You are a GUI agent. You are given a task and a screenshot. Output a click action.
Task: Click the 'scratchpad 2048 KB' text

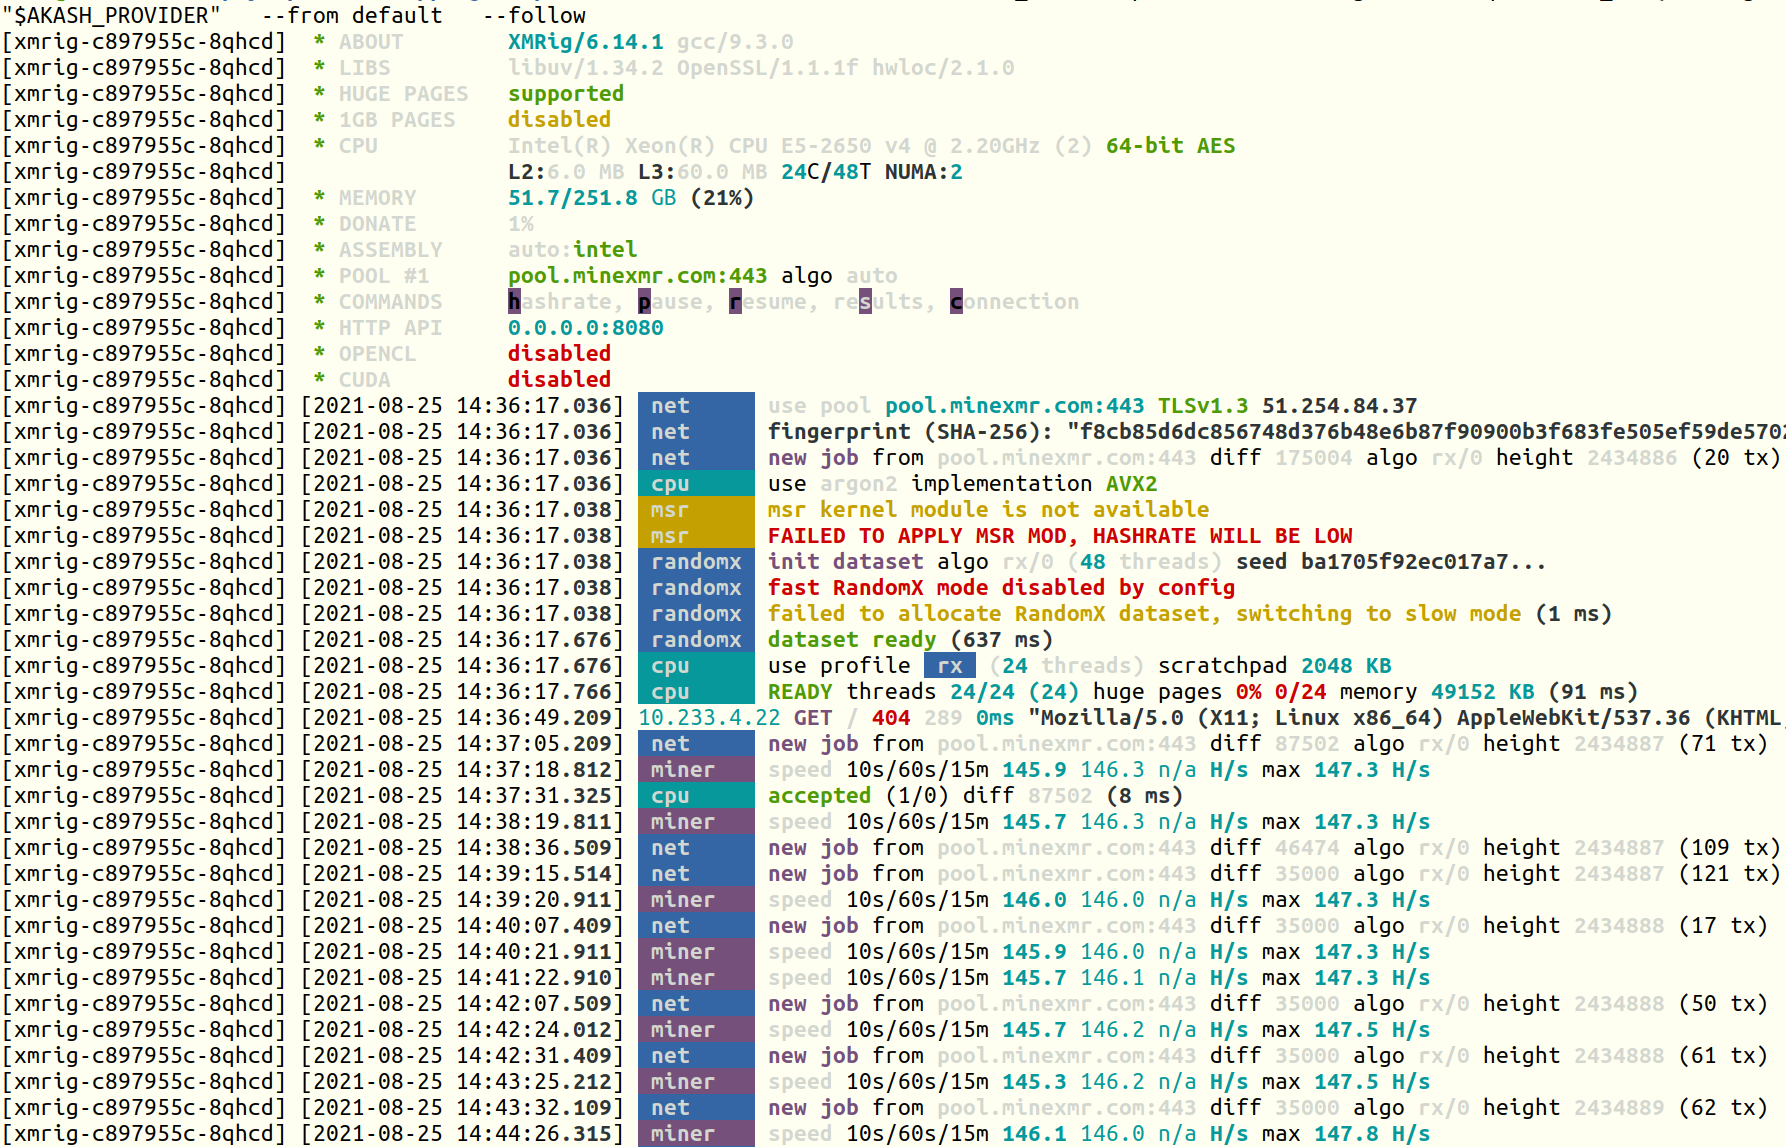pyautogui.click(x=1274, y=666)
